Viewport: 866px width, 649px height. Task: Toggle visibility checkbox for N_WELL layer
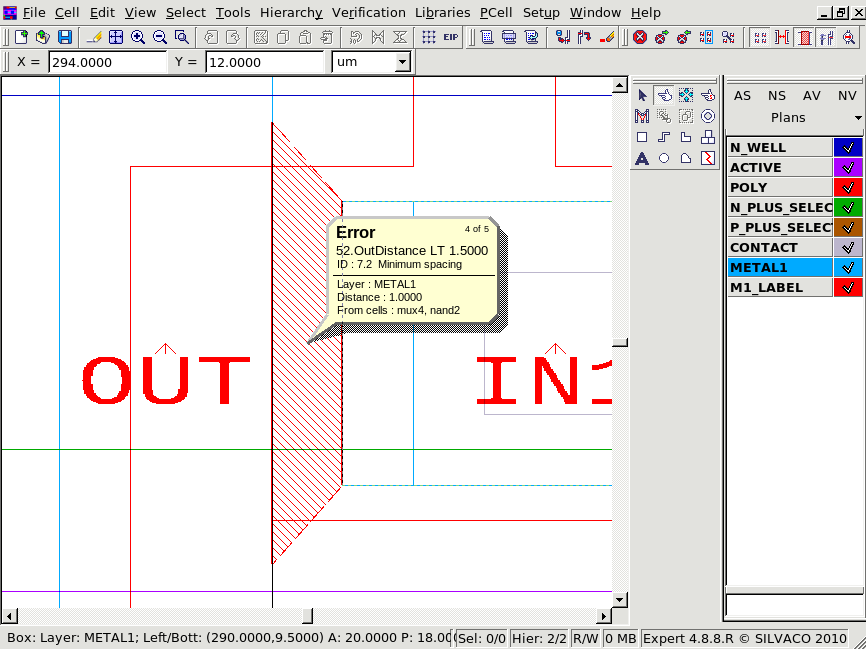pyautogui.click(x=847, y=147)
